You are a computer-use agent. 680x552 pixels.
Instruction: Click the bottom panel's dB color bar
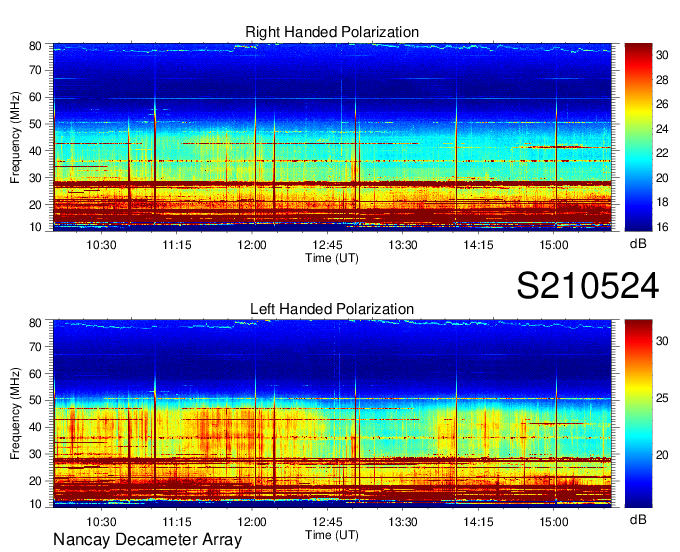click(x=638, y=414)
